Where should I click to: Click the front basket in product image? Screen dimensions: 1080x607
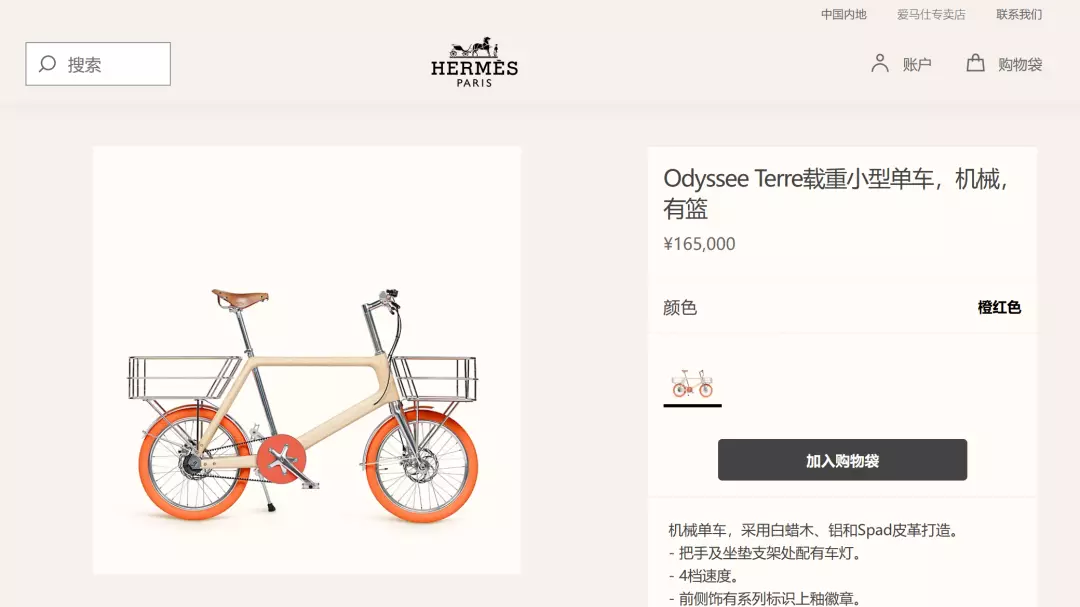(x=435, y=378)
